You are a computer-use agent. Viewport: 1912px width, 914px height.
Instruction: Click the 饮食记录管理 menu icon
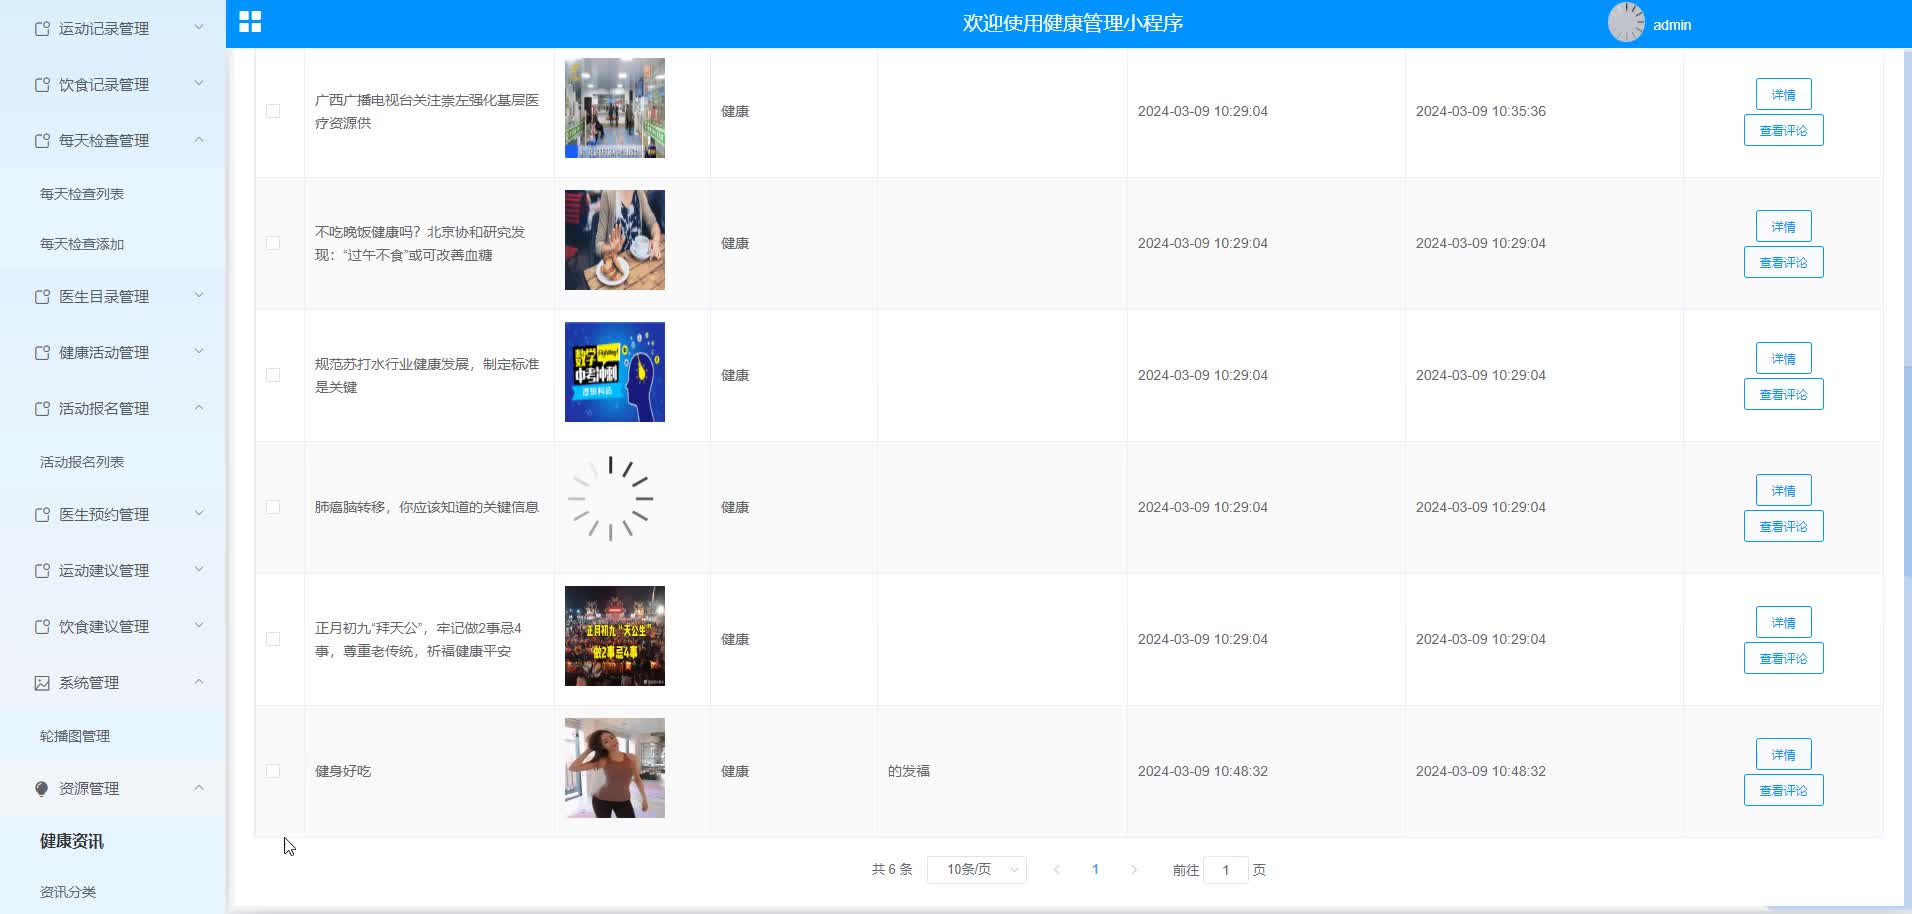point(42,85)
